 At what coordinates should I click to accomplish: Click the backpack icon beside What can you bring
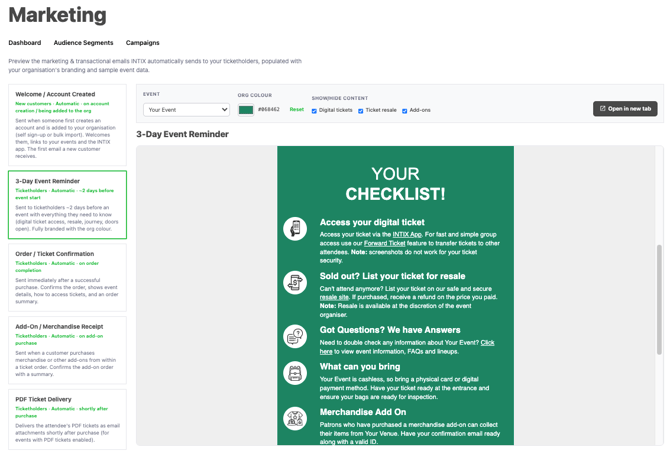[295, 373]
